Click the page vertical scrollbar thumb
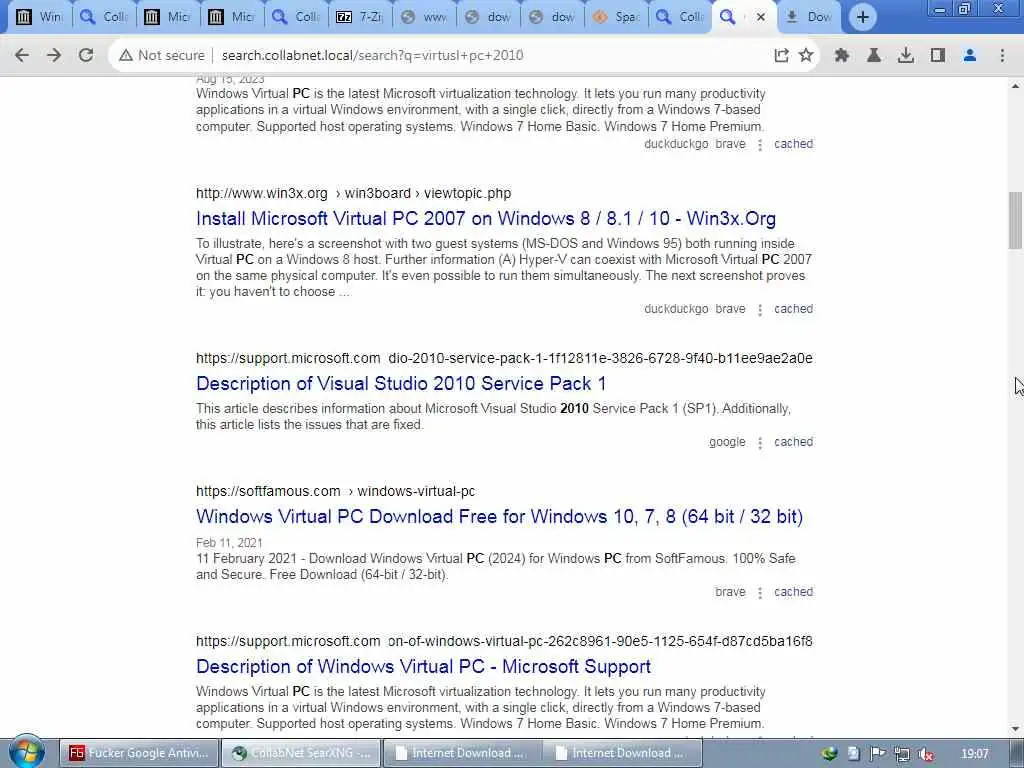The height and width of the screenshot is (768, 1024). point(1015,220)
